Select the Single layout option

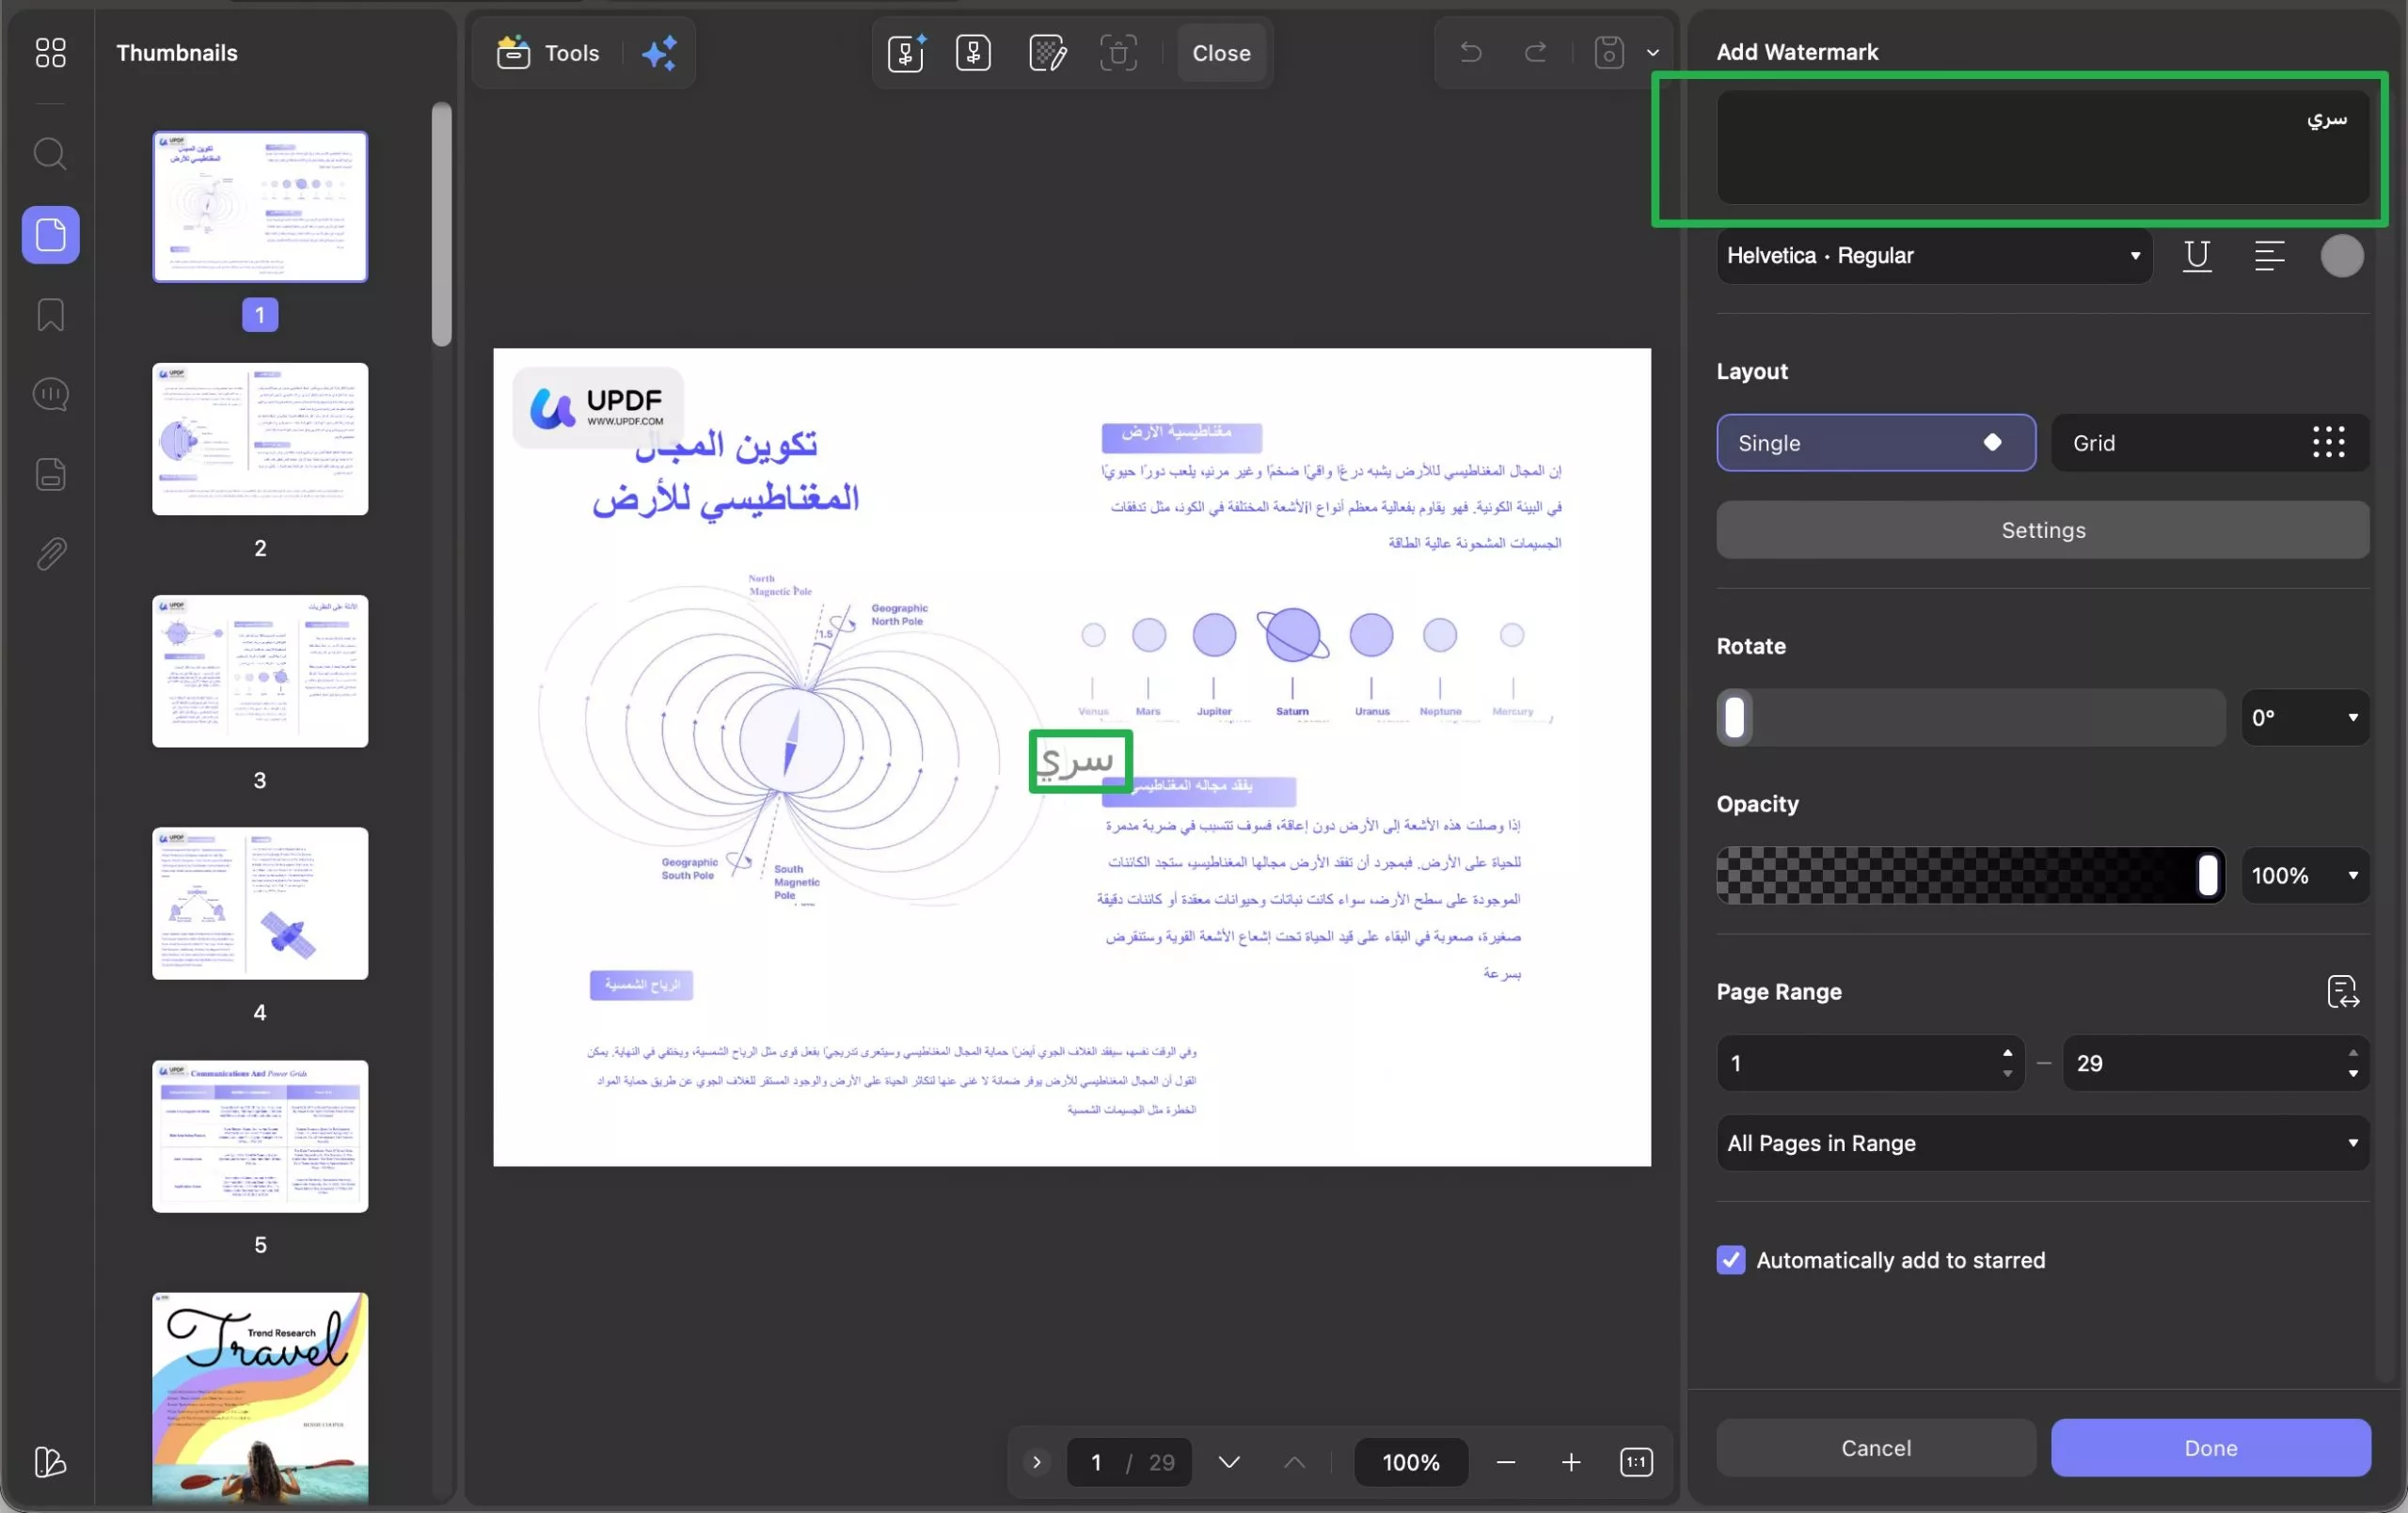[1875, 443]
